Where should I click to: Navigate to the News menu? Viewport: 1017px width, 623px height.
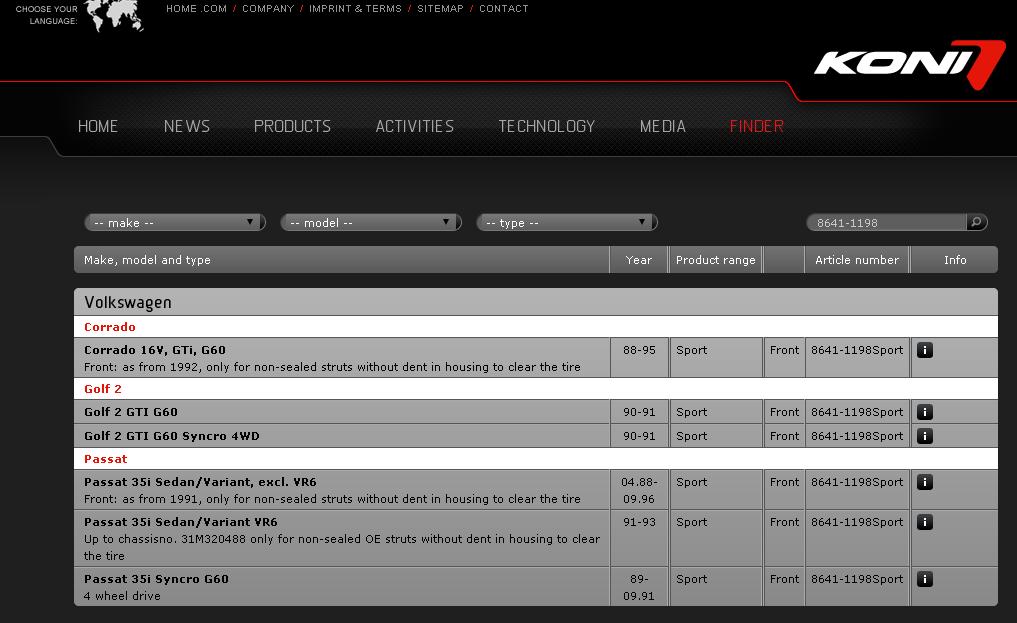187,126
